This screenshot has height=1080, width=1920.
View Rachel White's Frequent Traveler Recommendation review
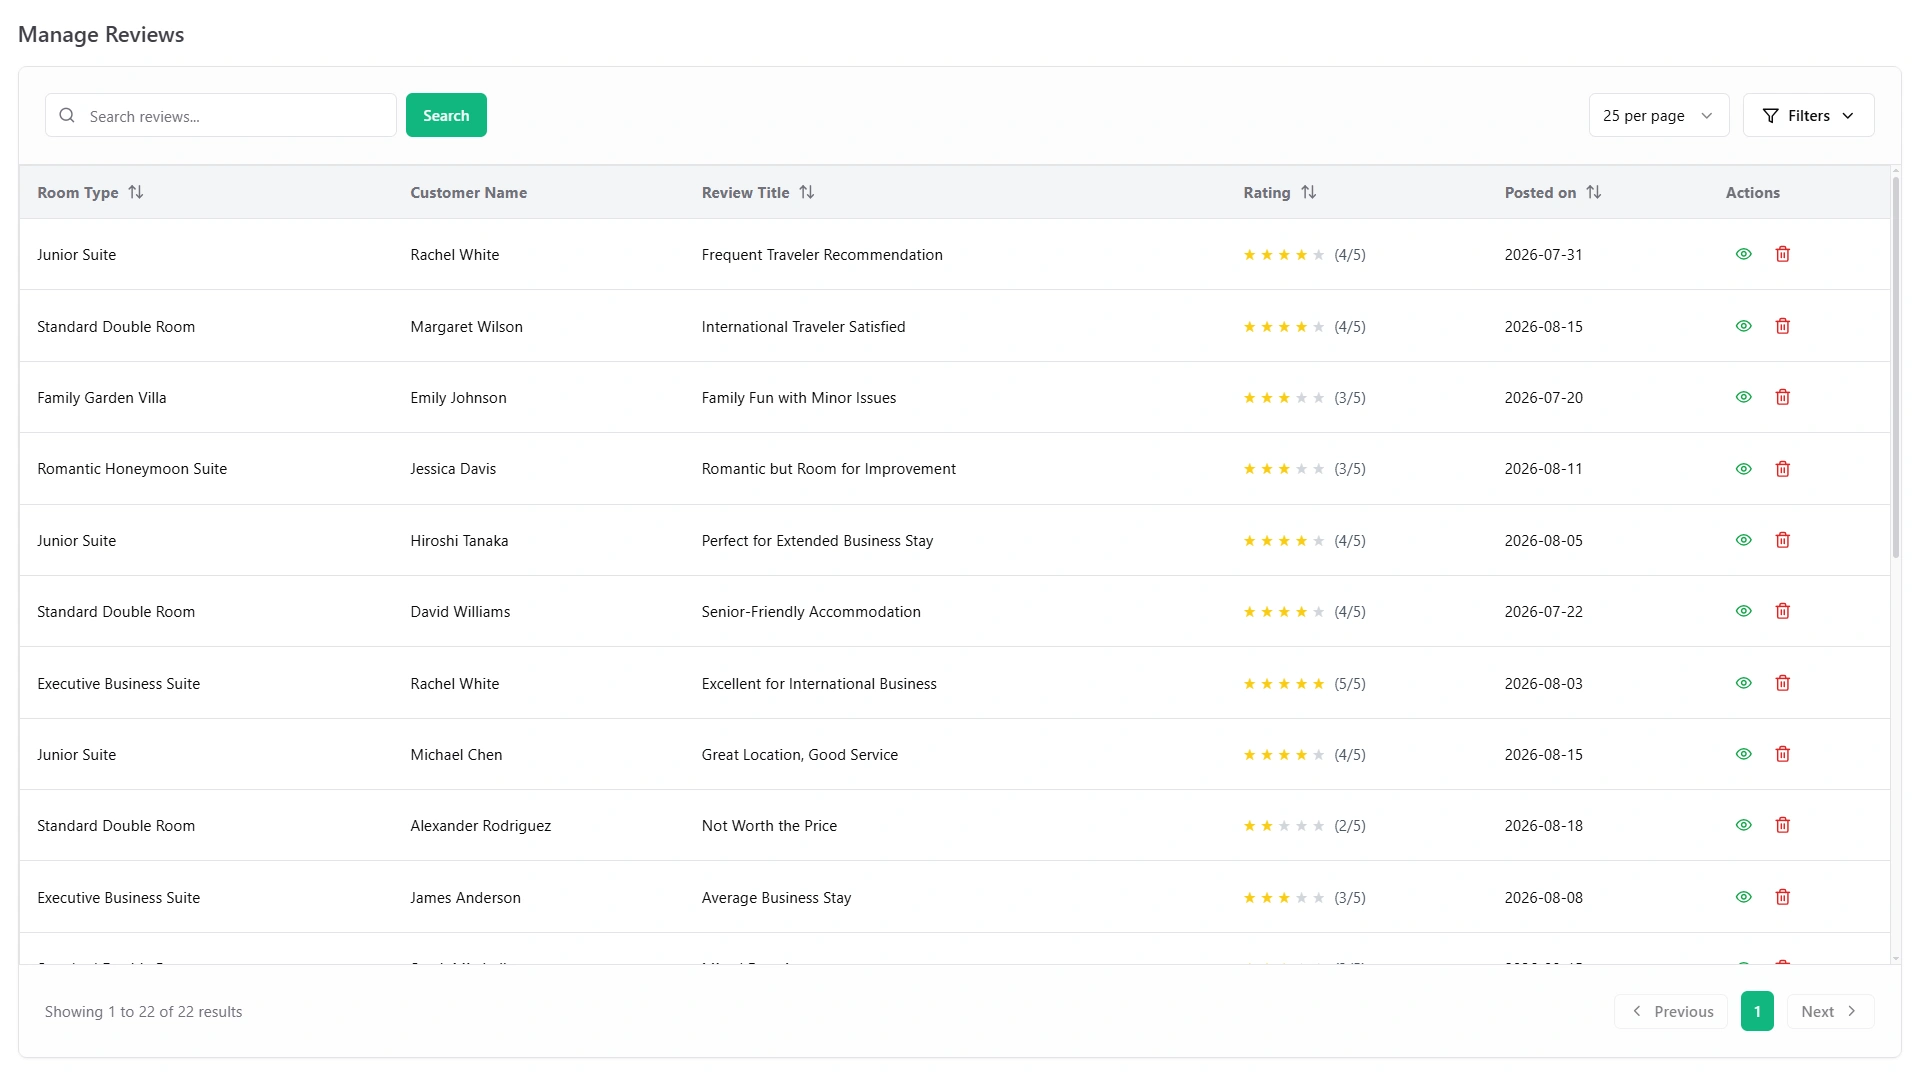[x=1743, y=254]
